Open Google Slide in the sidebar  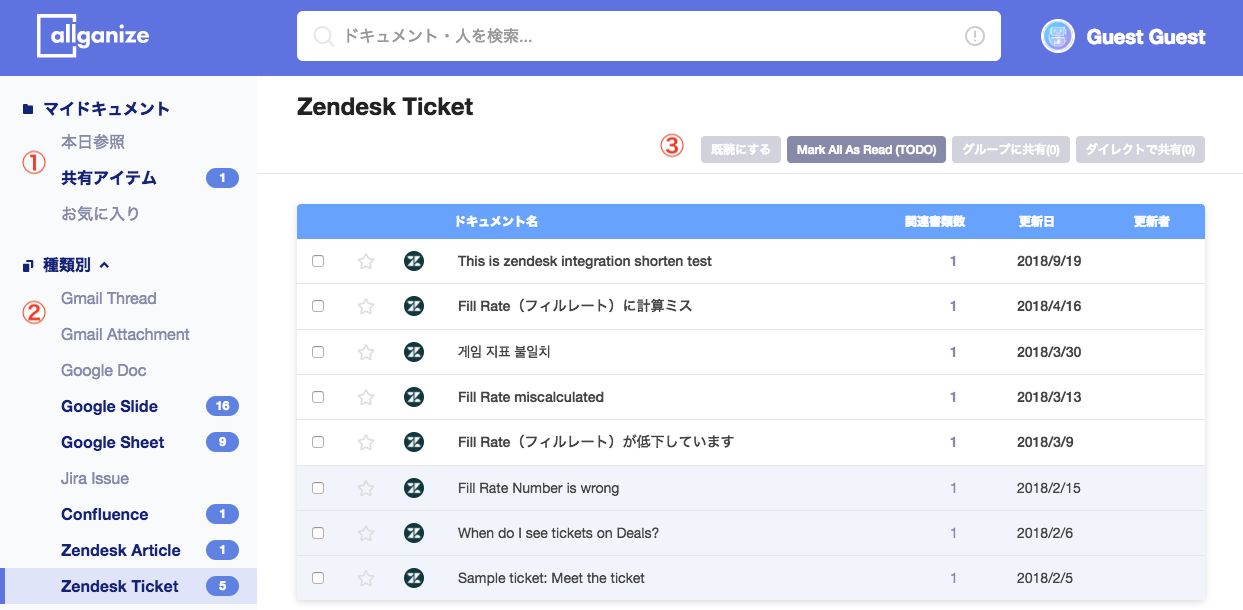(109, 406)
